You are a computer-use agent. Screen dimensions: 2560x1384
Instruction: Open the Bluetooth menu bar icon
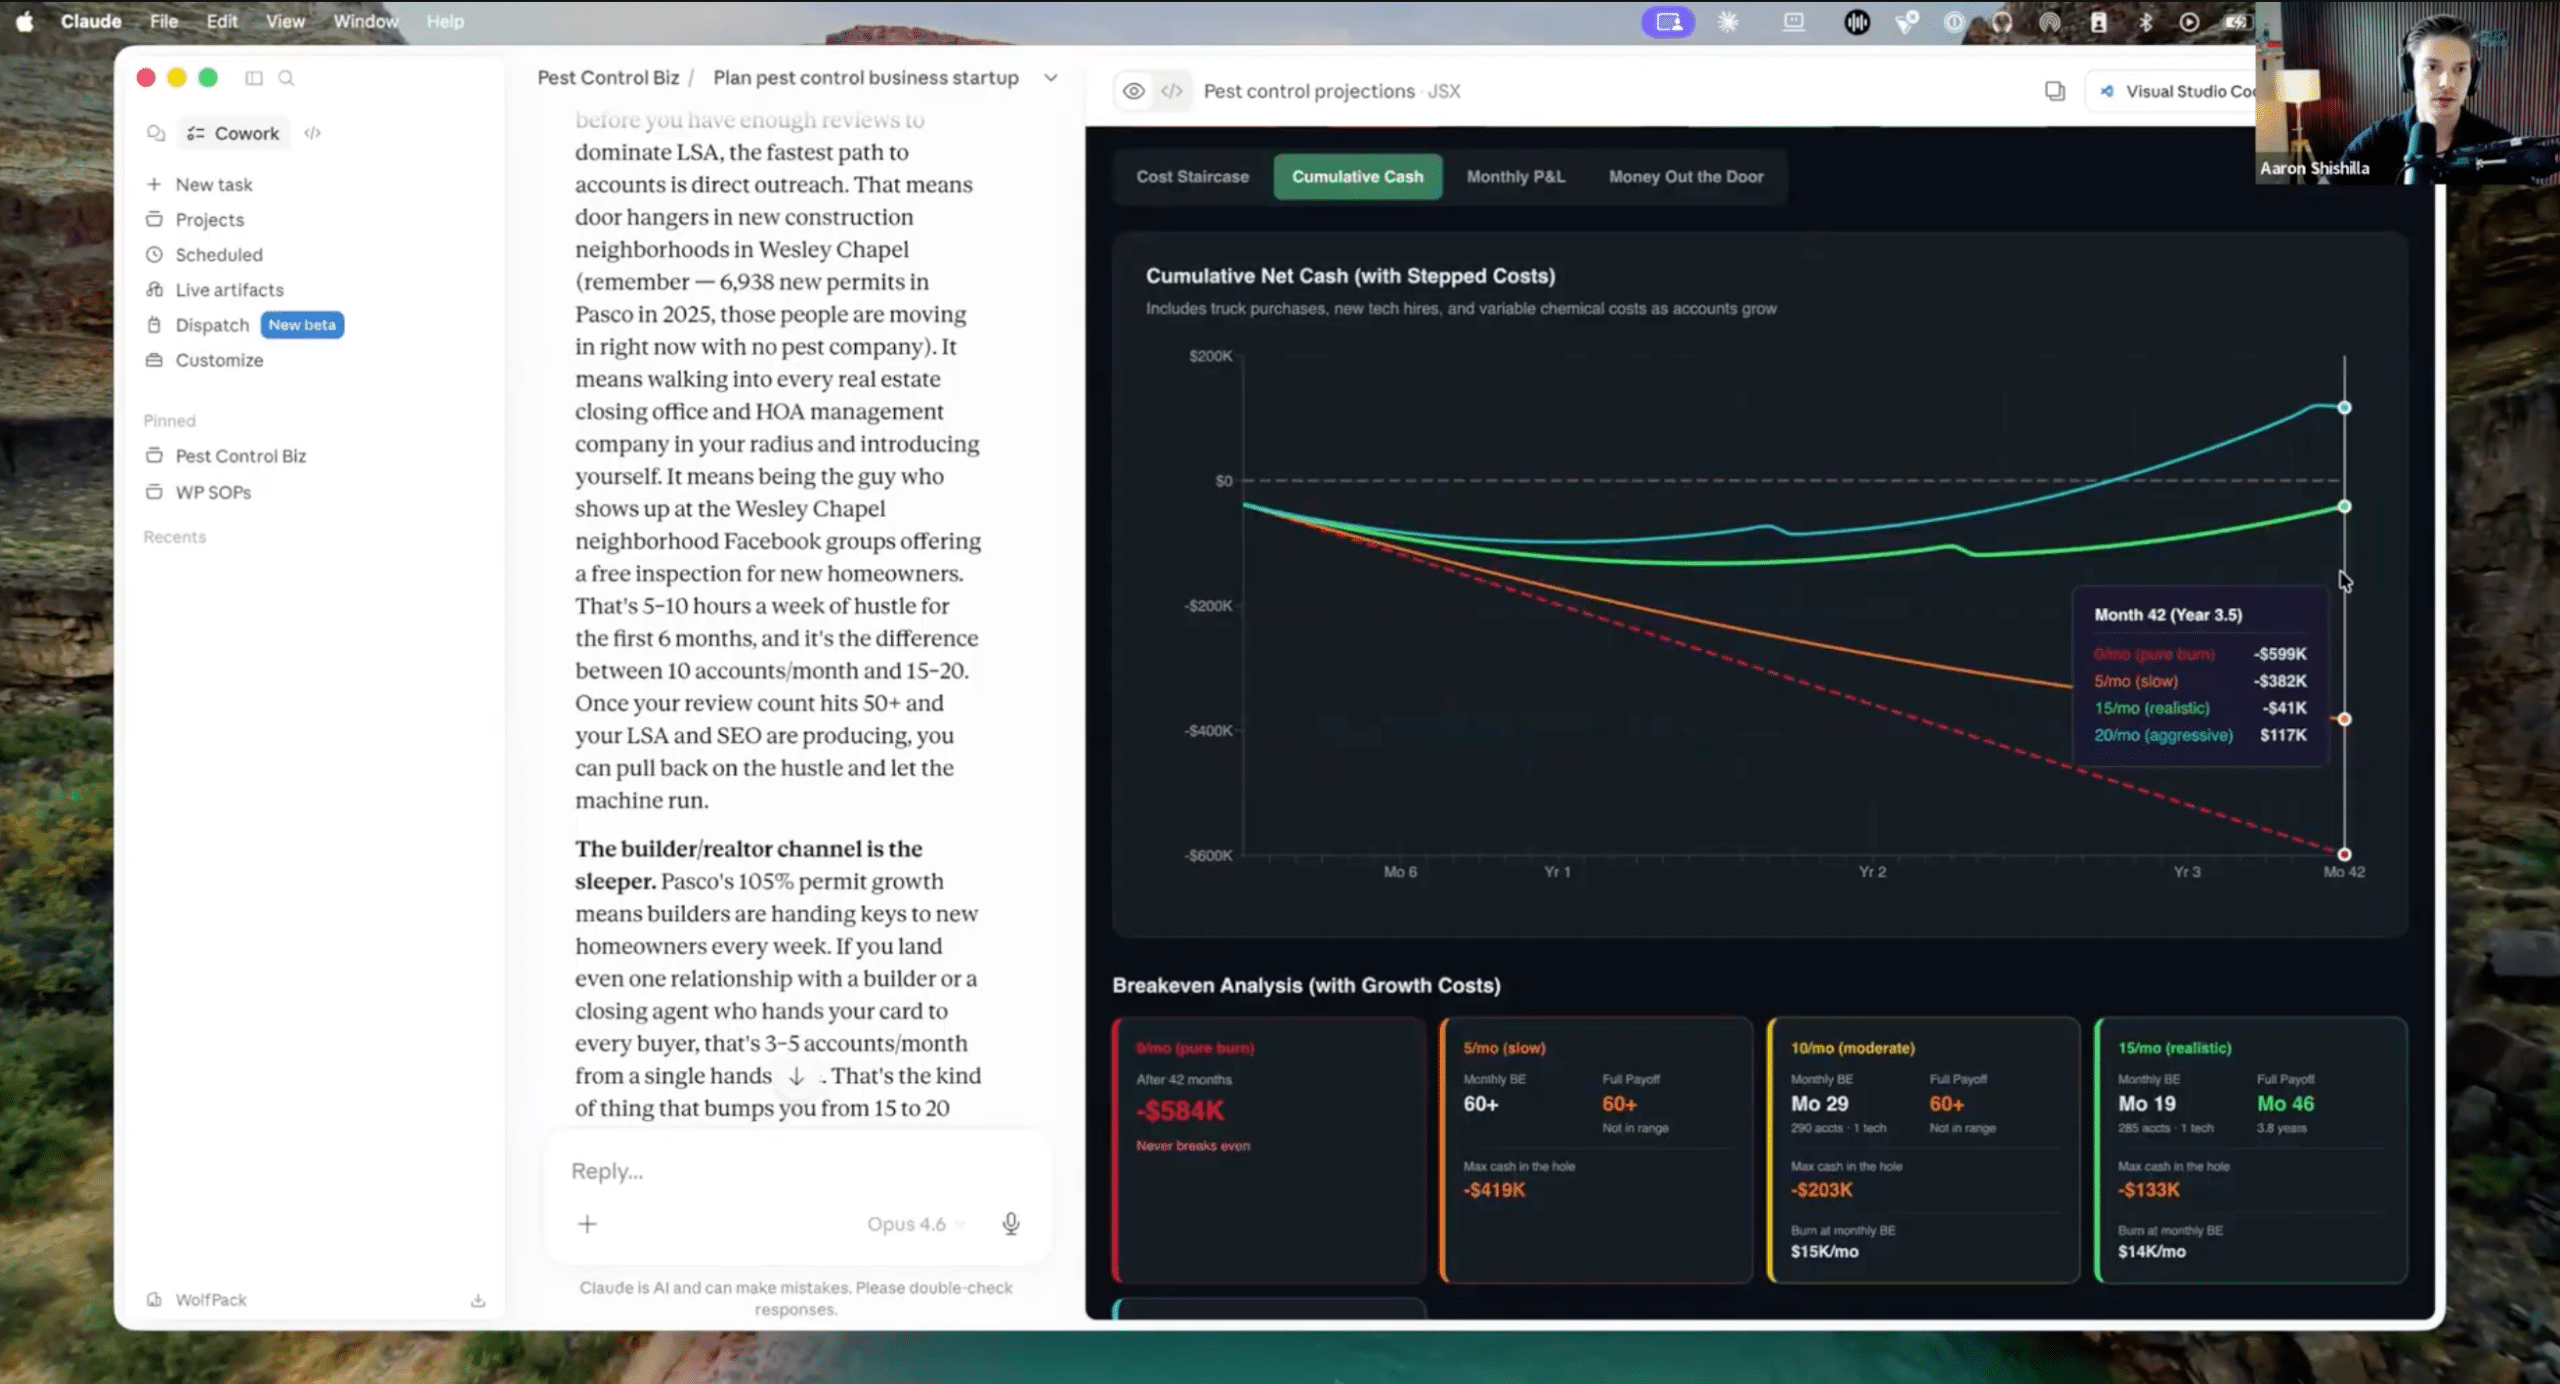2146,22
